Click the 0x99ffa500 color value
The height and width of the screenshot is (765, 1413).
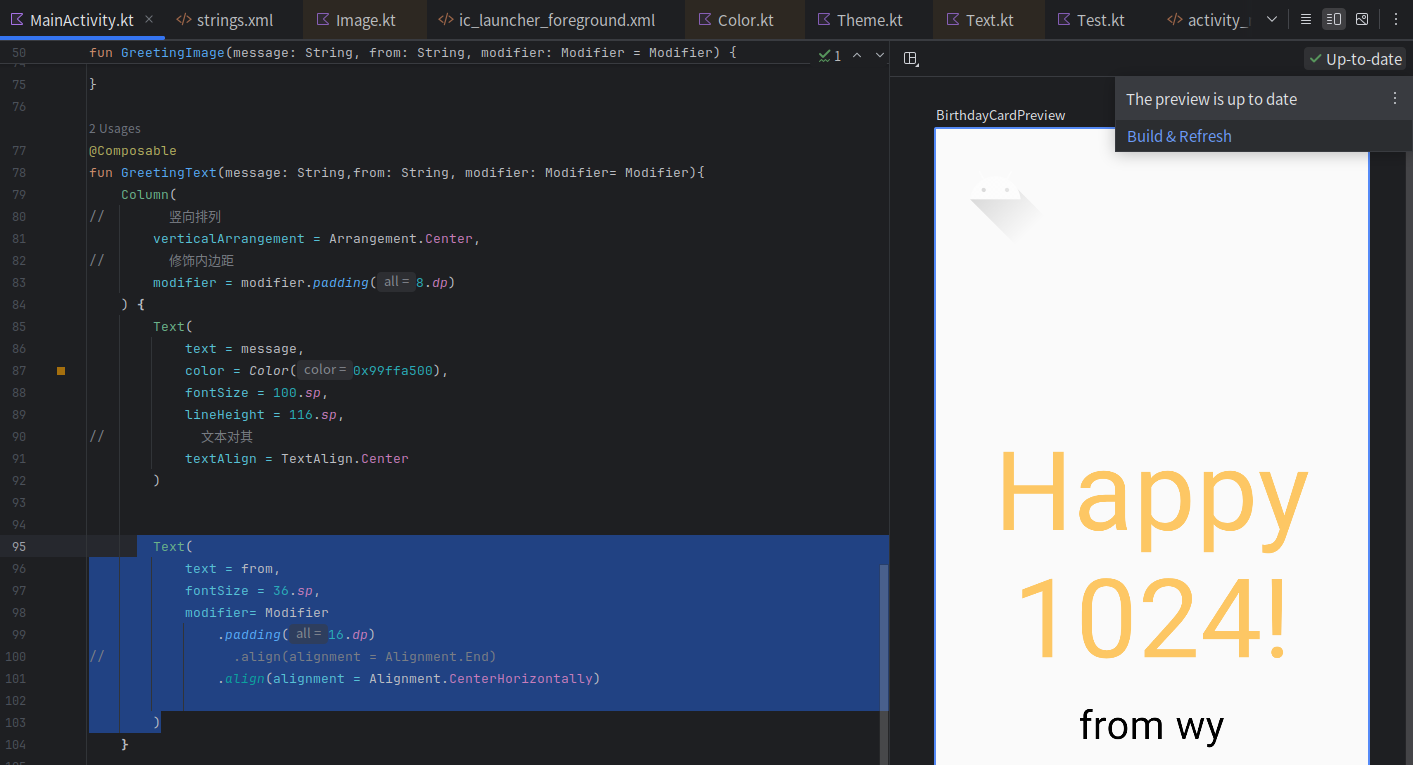pos(393,371)
